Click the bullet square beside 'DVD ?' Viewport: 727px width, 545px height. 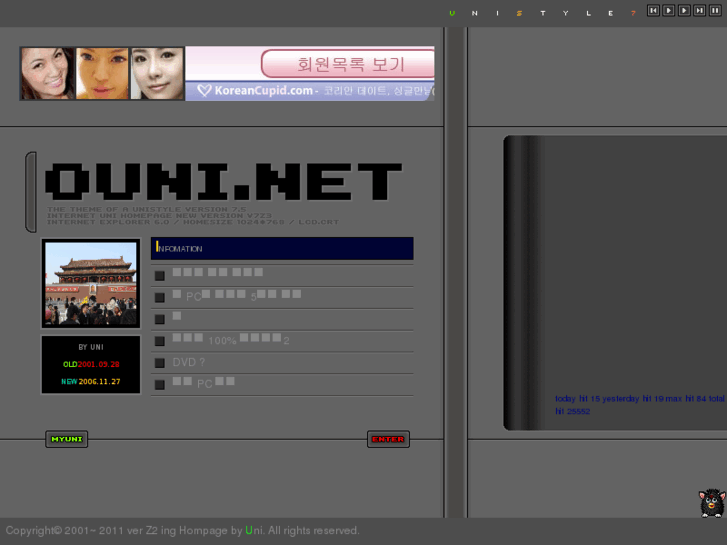pyautogui.click(x=159, y=363)
